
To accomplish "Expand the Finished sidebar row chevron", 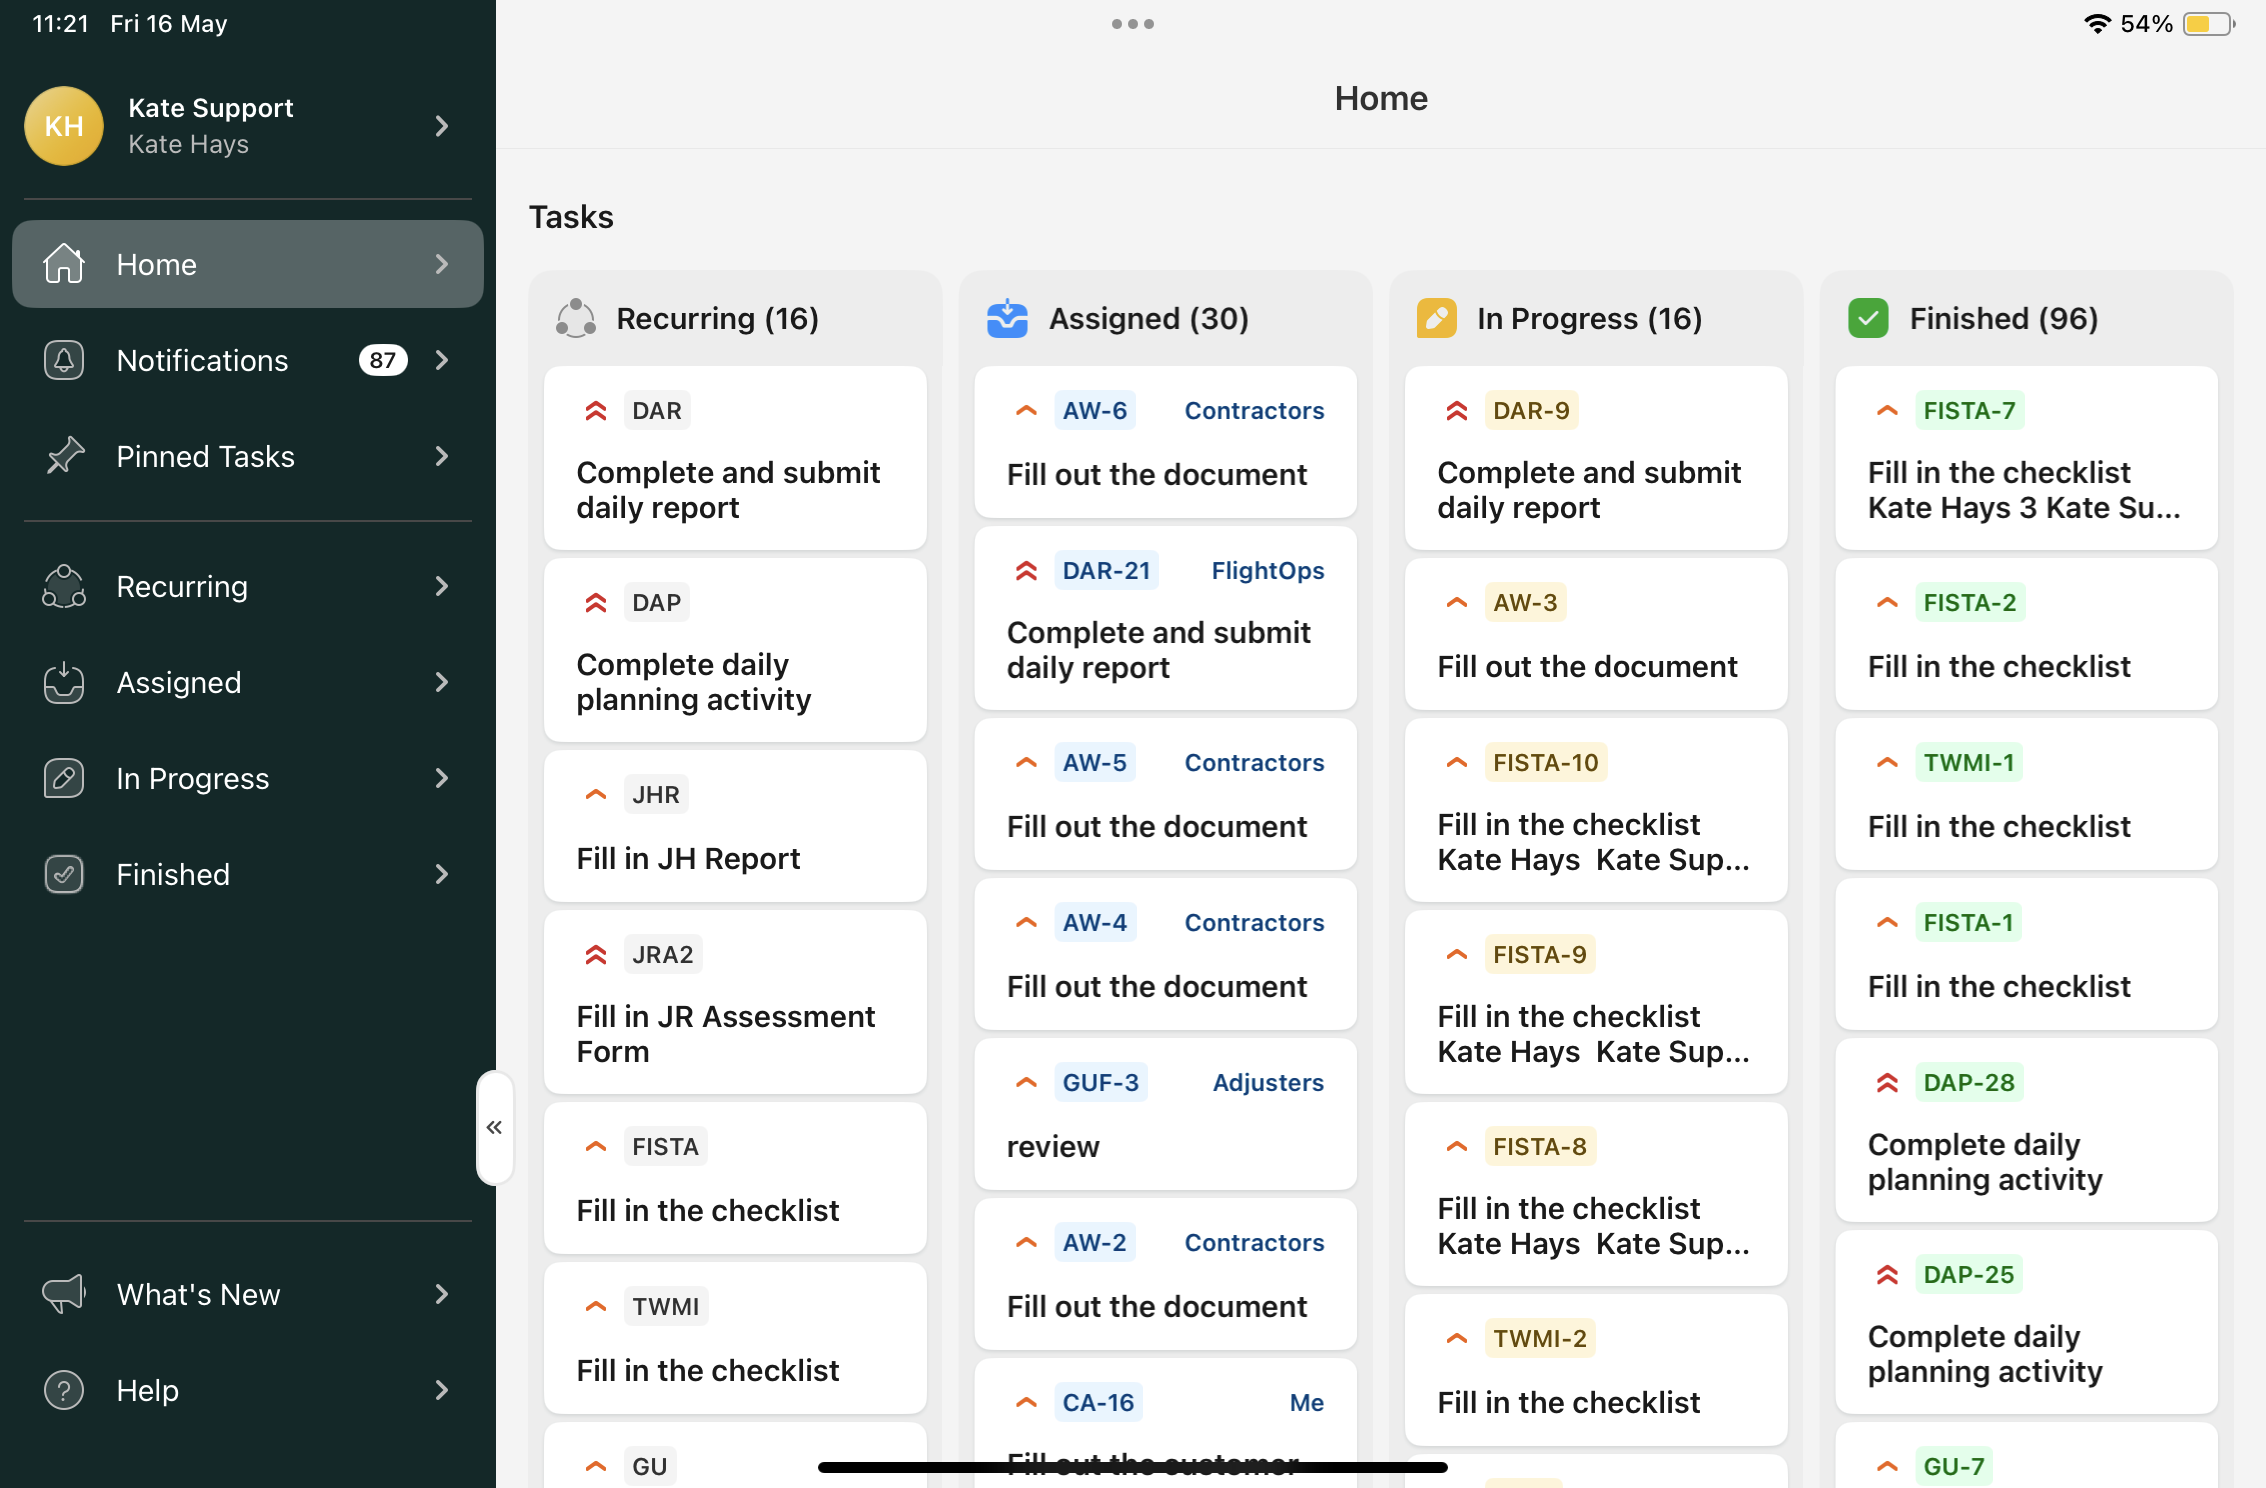I will point(442,875).
